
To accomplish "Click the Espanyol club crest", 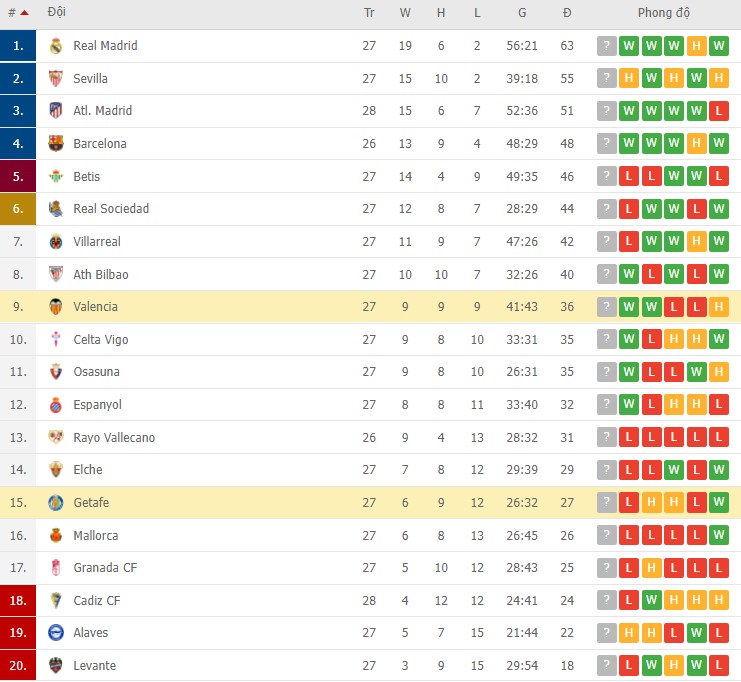I will [x=56, y=405].
